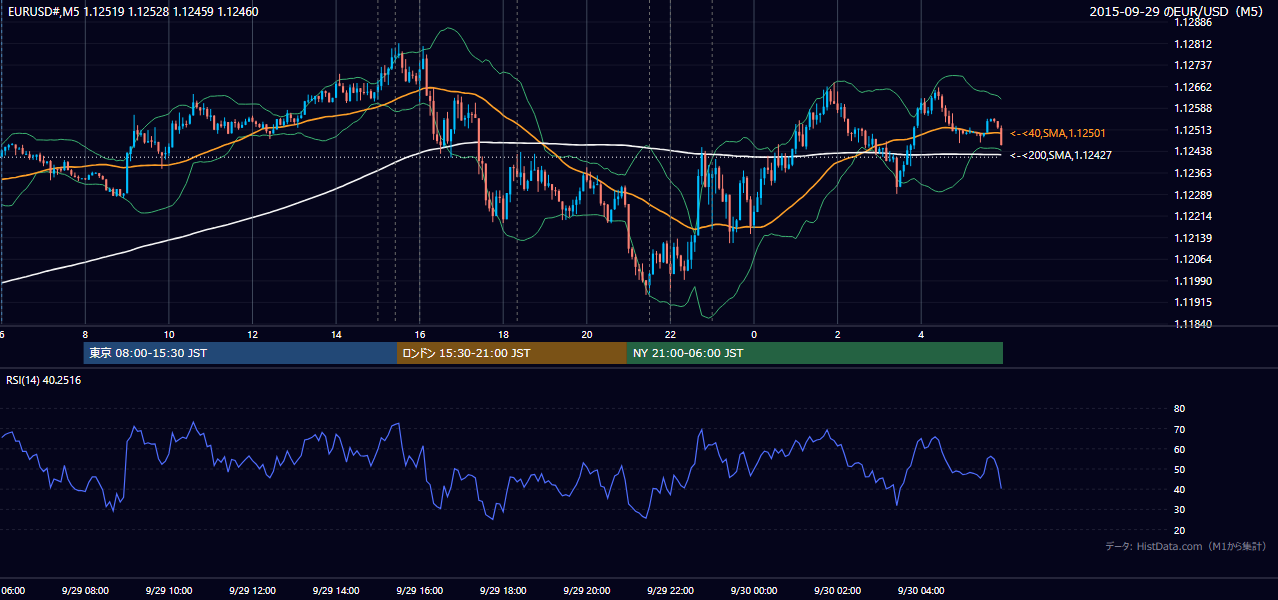This screenshot has width=1278, height=600.
Task: Click hour marker 4 under price chart
Action: click(x=921, y=334)
